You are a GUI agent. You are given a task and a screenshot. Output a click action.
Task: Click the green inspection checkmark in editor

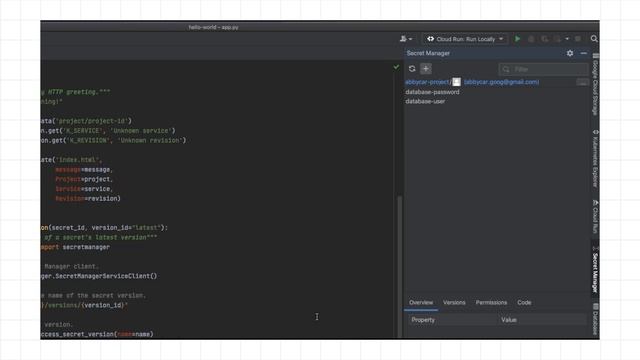396,67
